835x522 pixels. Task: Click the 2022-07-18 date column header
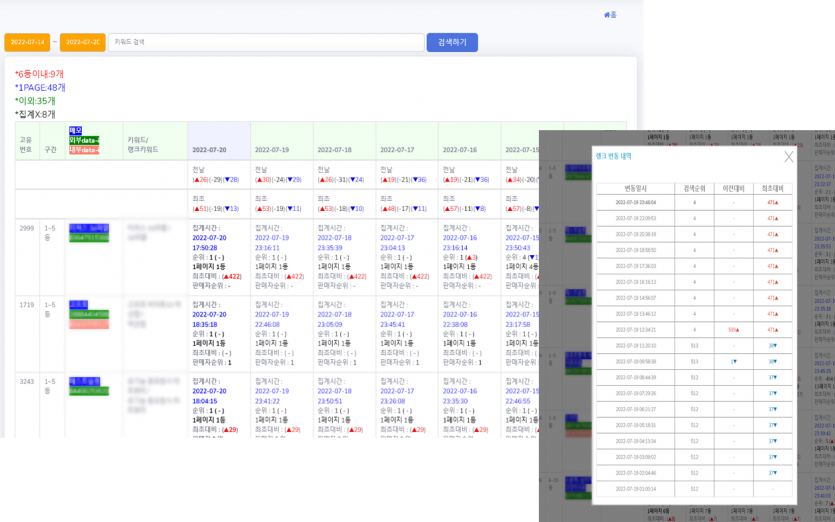[334, 150]
